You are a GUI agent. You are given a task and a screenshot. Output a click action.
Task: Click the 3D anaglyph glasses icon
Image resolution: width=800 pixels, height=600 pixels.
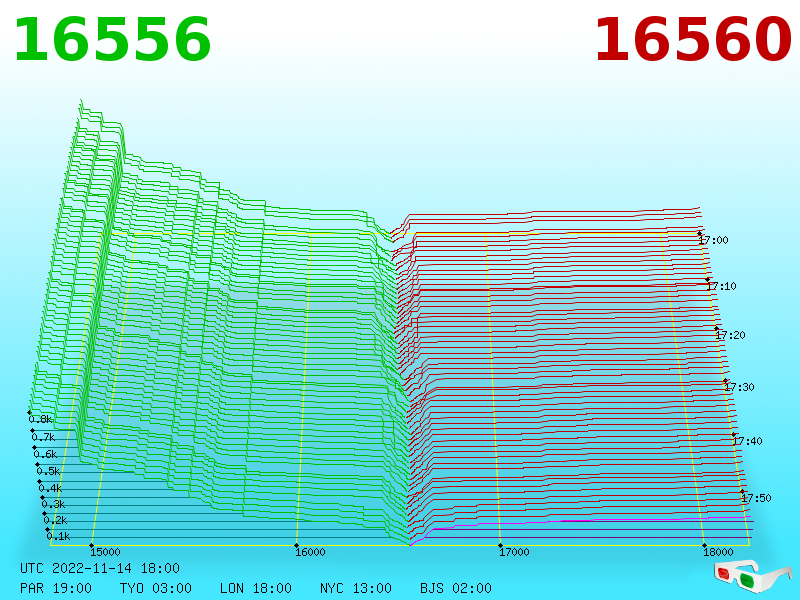(x=752, y=577)
